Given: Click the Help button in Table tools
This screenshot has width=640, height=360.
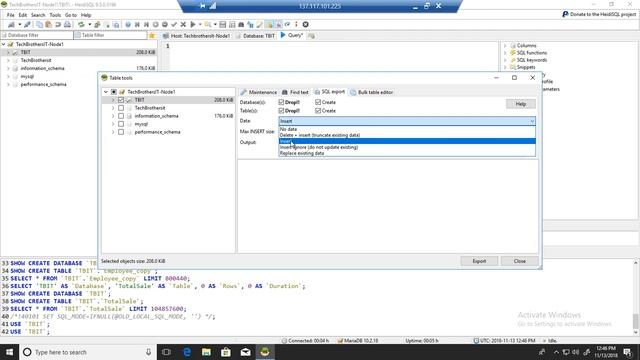Looking at the screenshot, I should (x=520, y=104).
